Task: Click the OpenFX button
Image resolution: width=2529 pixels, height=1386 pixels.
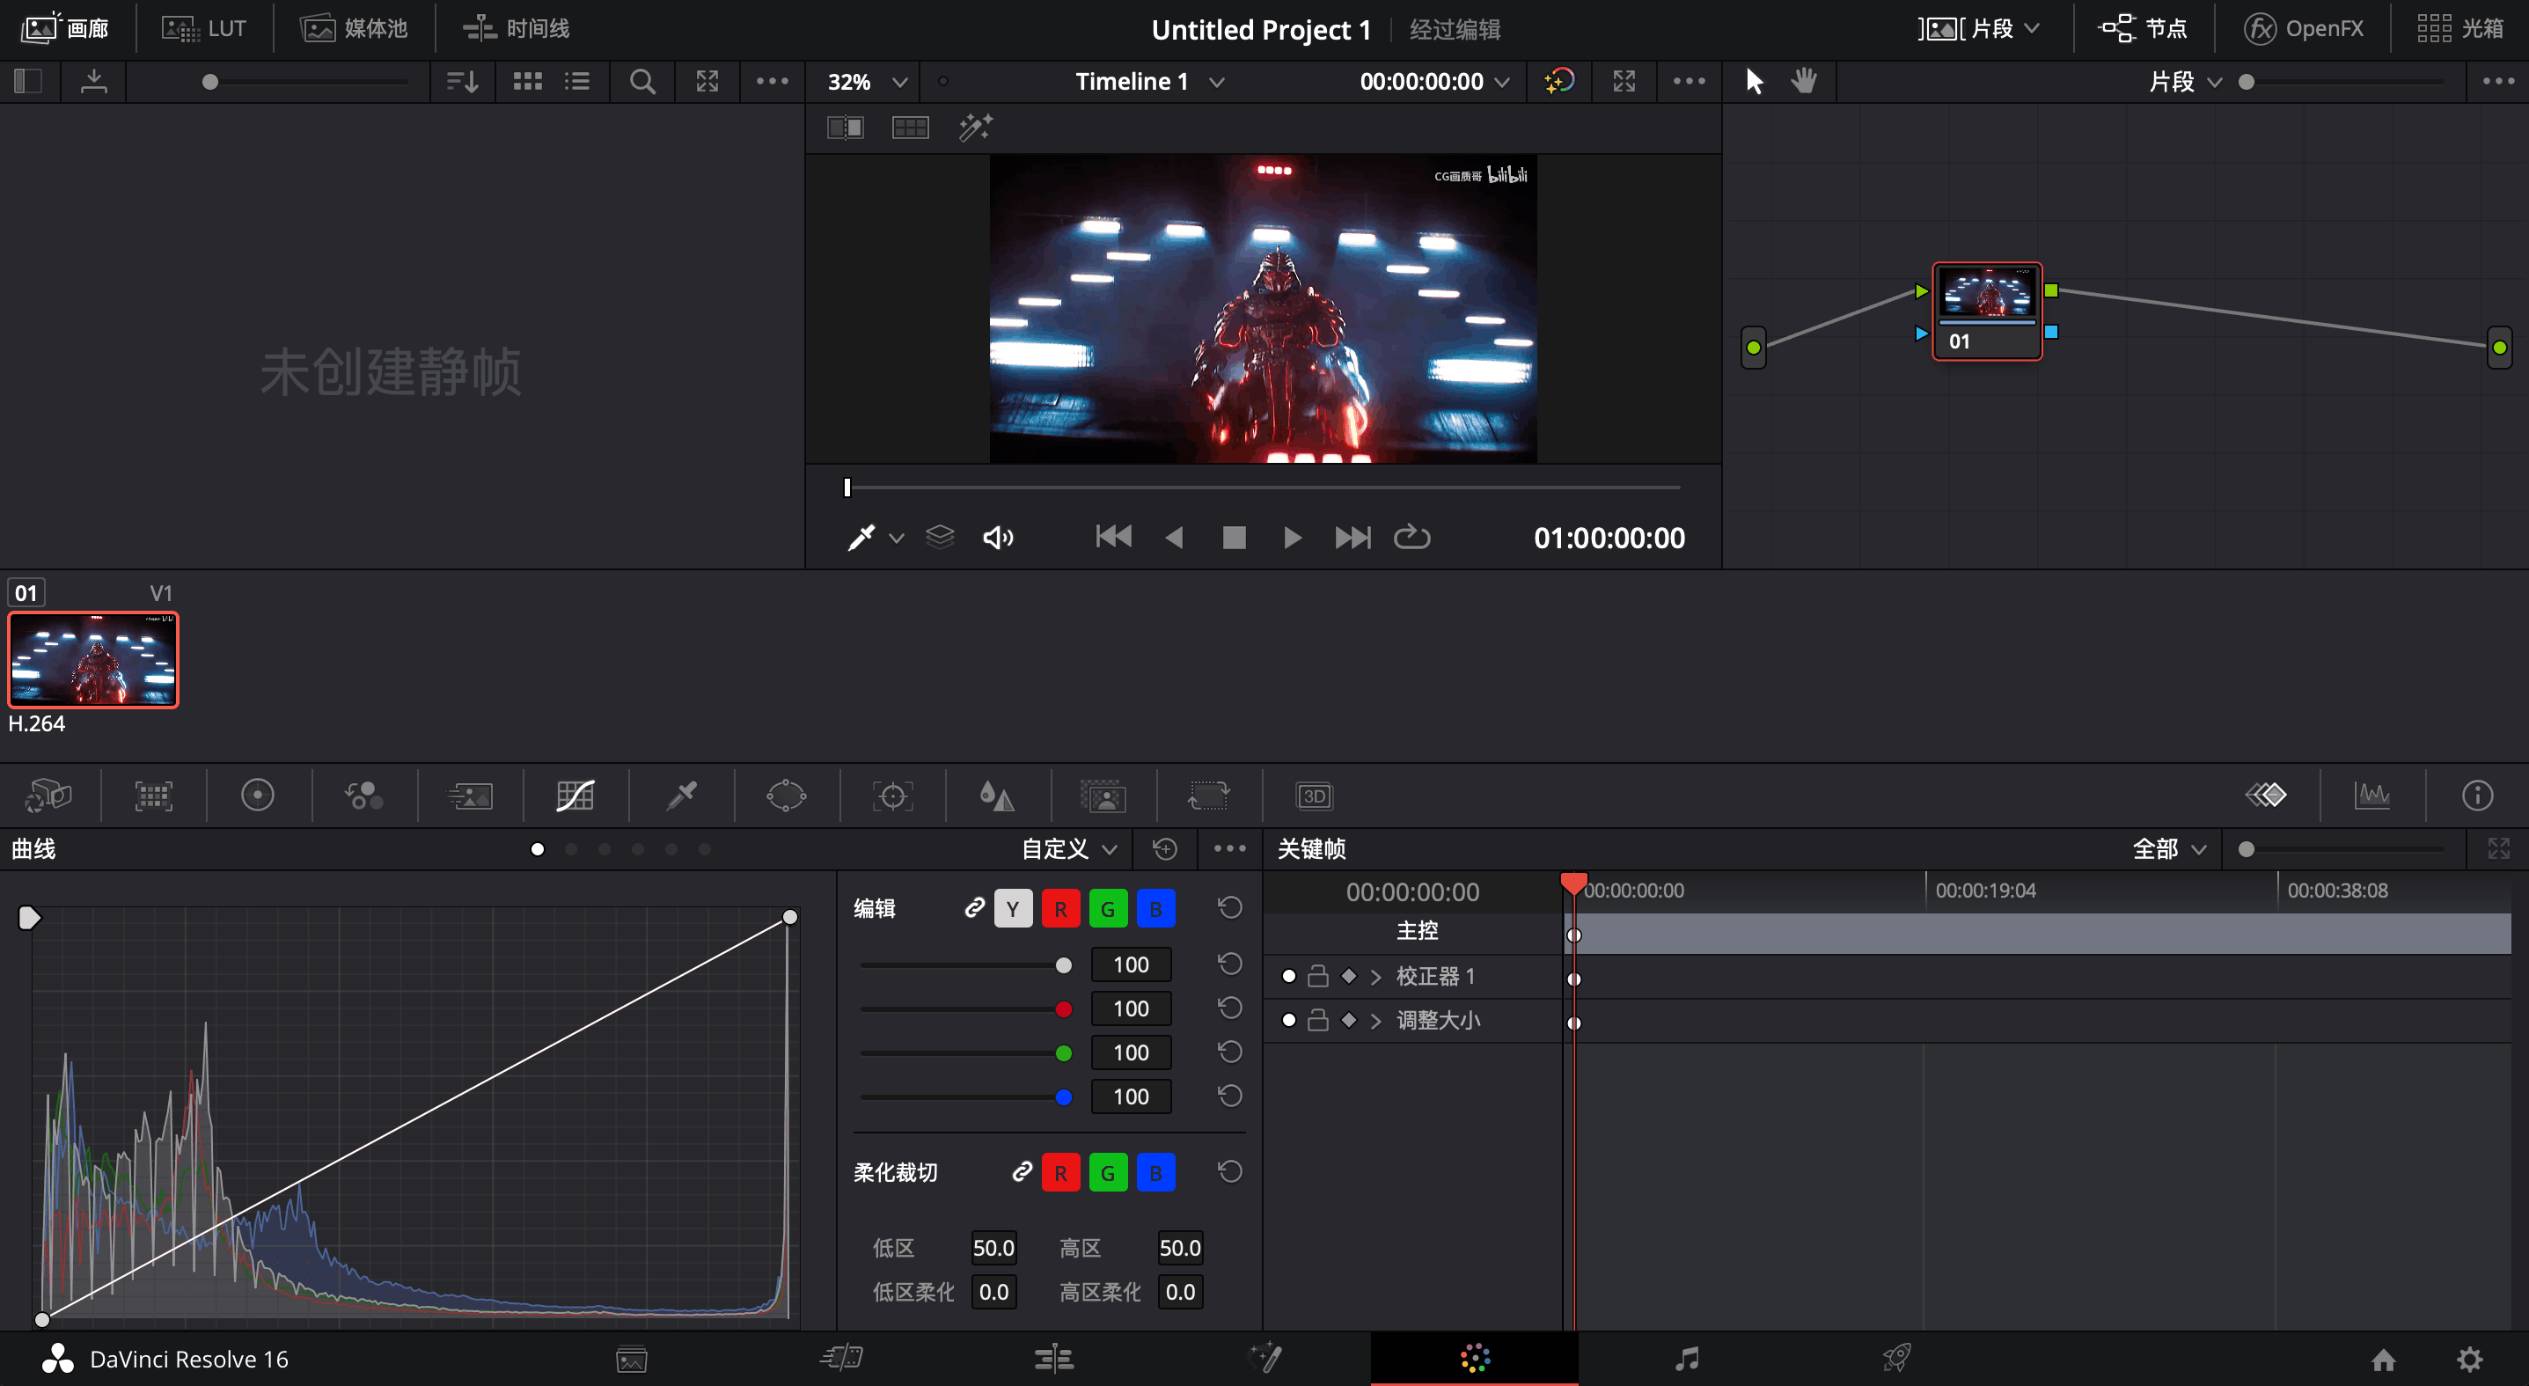Action: click(x=2304, y=28)
